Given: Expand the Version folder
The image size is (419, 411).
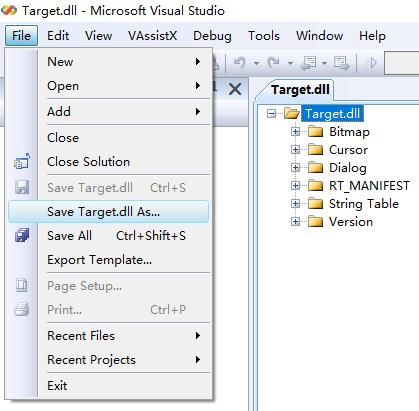Looking at the screenshot, I should click(295, 221).
